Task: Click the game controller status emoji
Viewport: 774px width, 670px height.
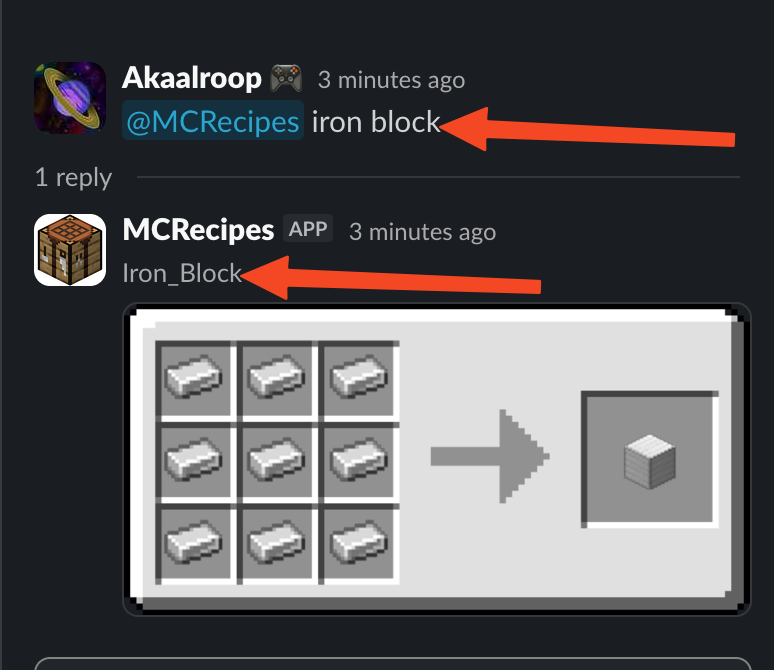Action: [286, 79]
